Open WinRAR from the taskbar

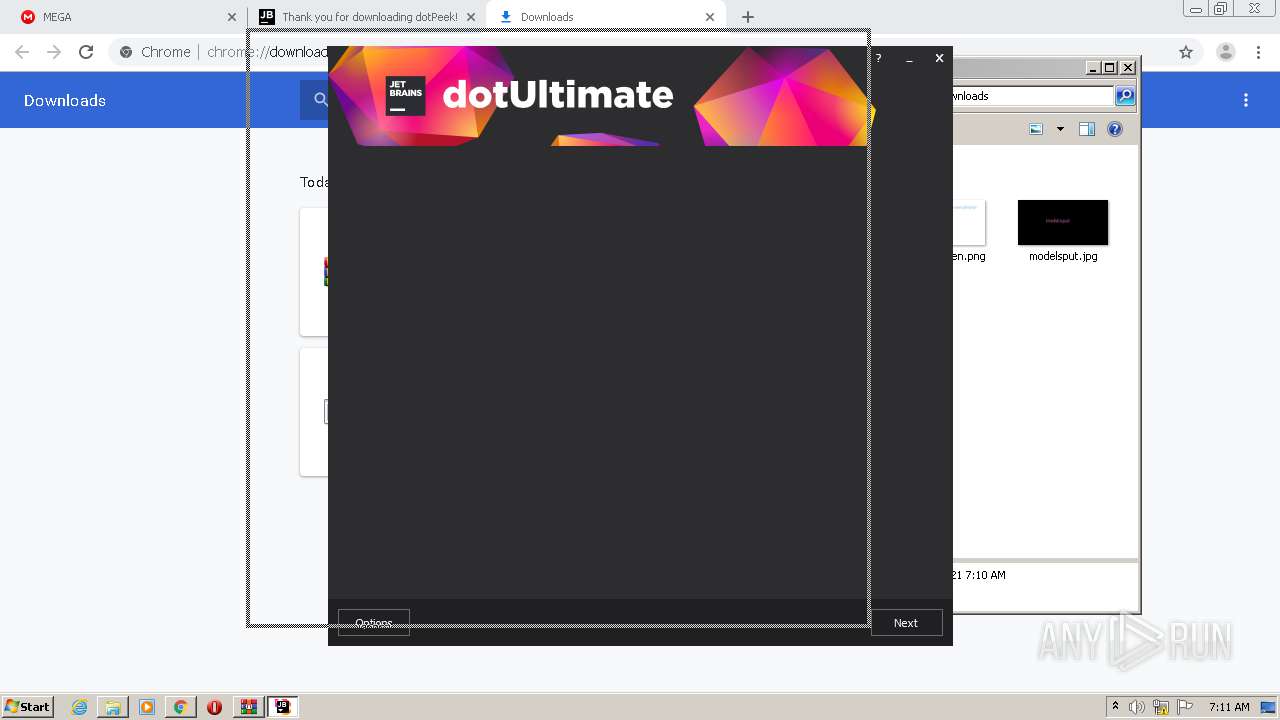[249, 707]
